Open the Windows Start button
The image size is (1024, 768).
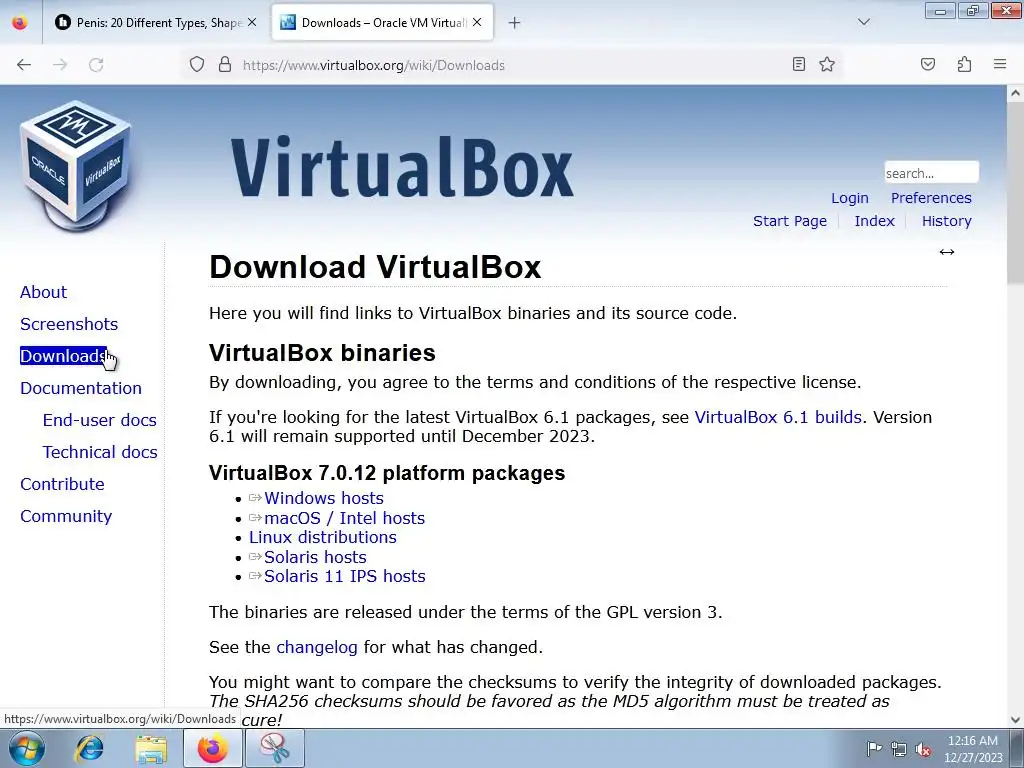tap(27, 748)
